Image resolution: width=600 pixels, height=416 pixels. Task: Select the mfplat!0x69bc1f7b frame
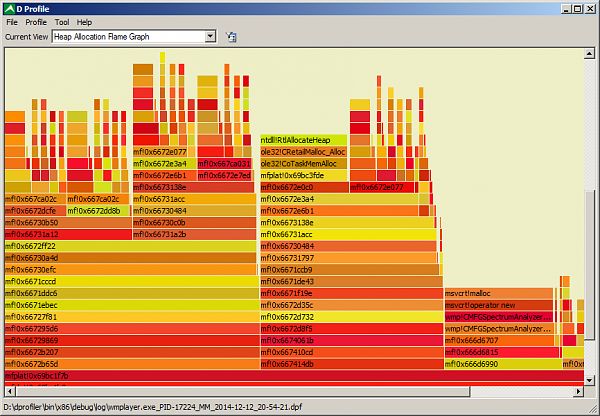point(294,376)
